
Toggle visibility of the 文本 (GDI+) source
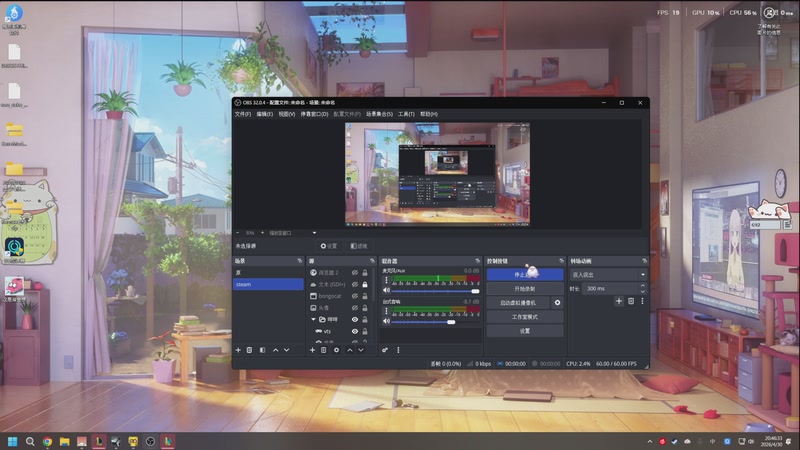pyautogui.click(x=355, y=284)
